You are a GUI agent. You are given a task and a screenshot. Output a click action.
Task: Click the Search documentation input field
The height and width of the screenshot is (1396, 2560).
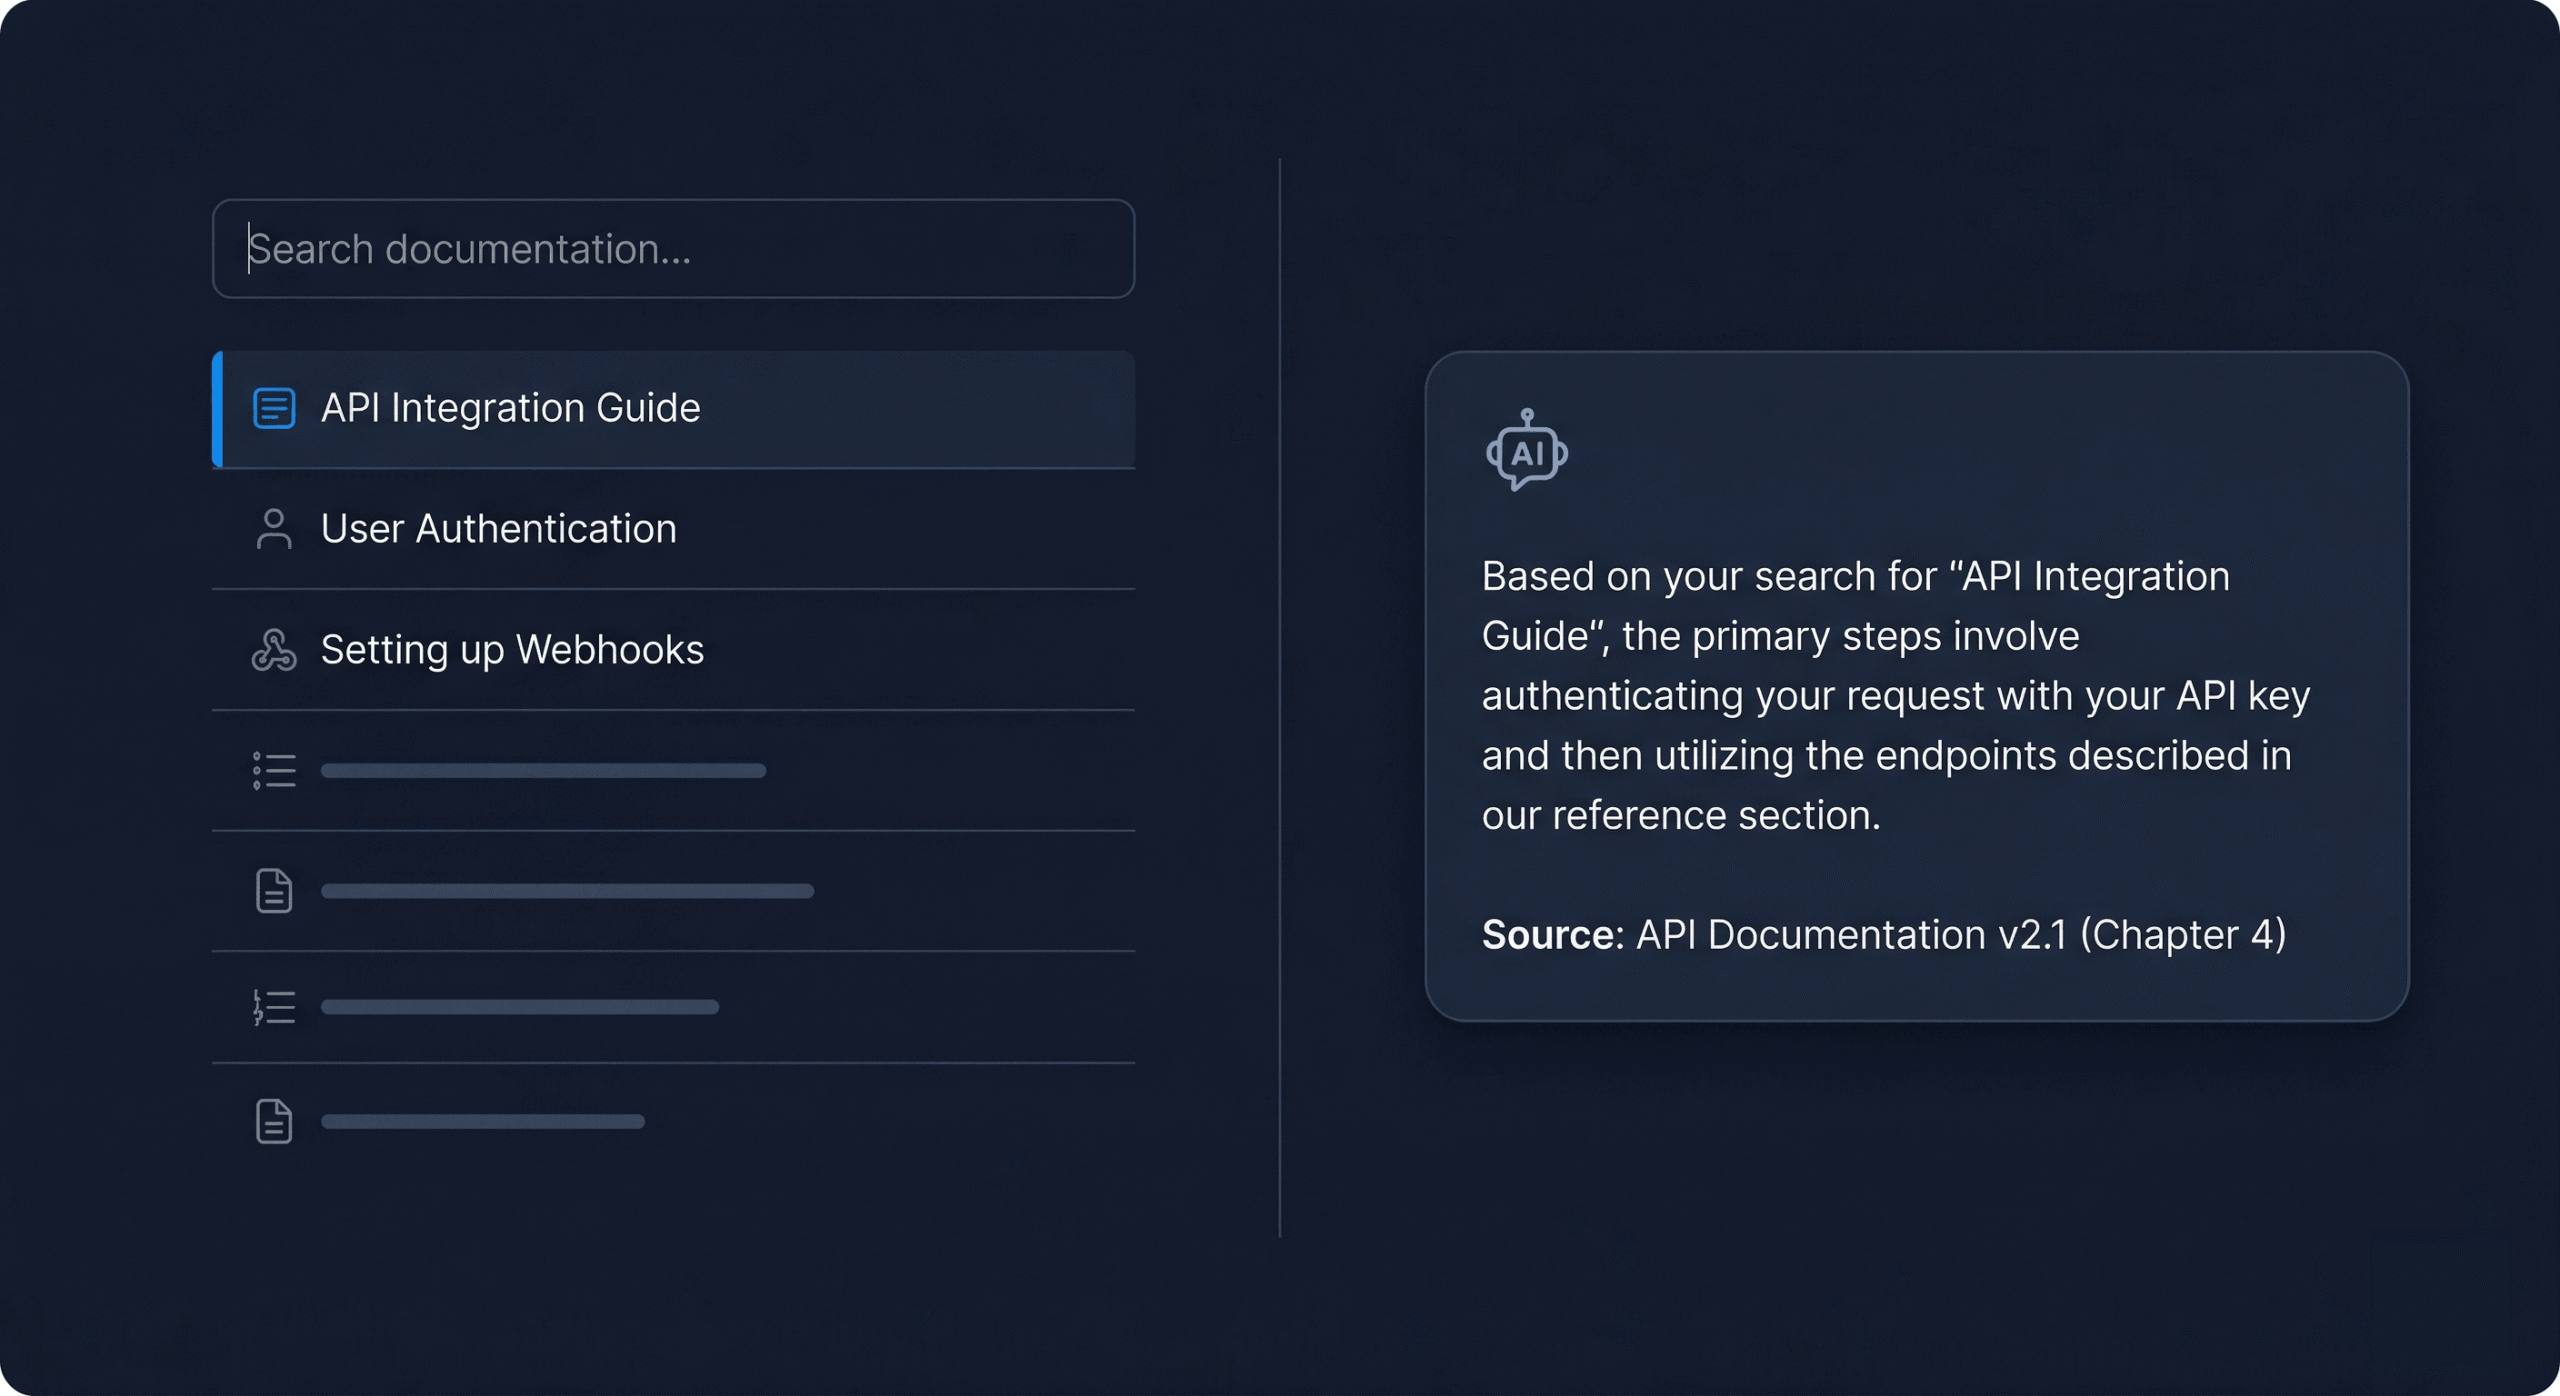point(672,249)
